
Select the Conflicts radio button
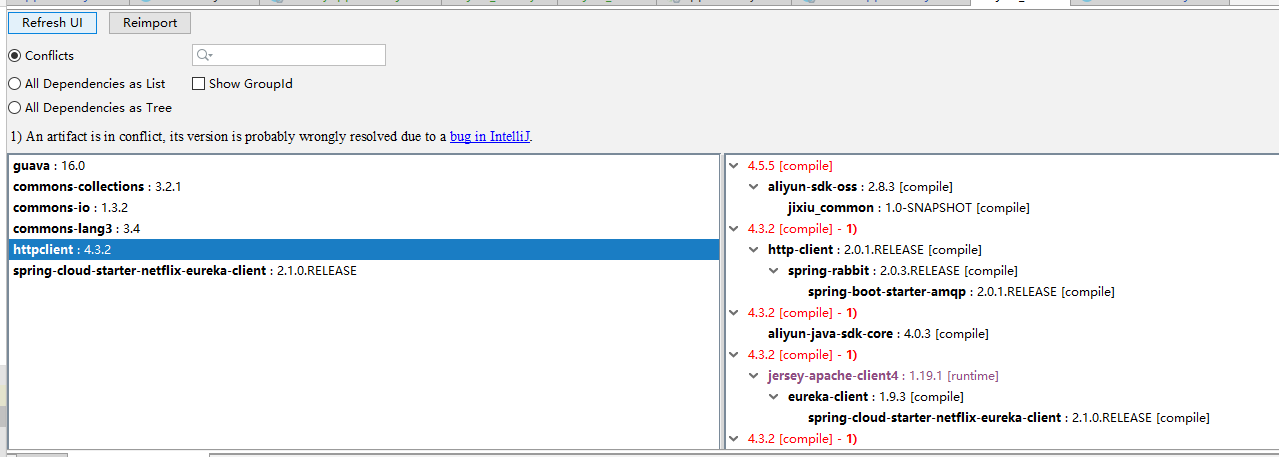[x=15, y=56]
